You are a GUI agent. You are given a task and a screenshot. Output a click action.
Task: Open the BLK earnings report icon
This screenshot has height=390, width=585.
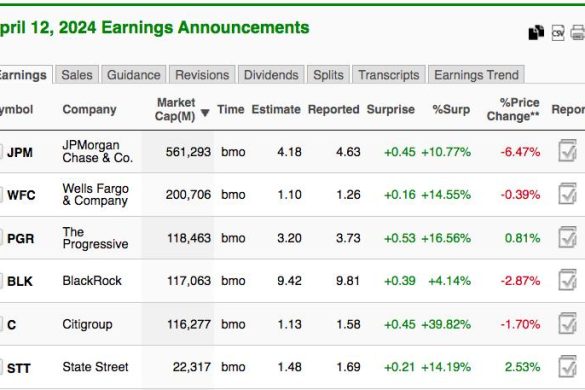point(567,280)
